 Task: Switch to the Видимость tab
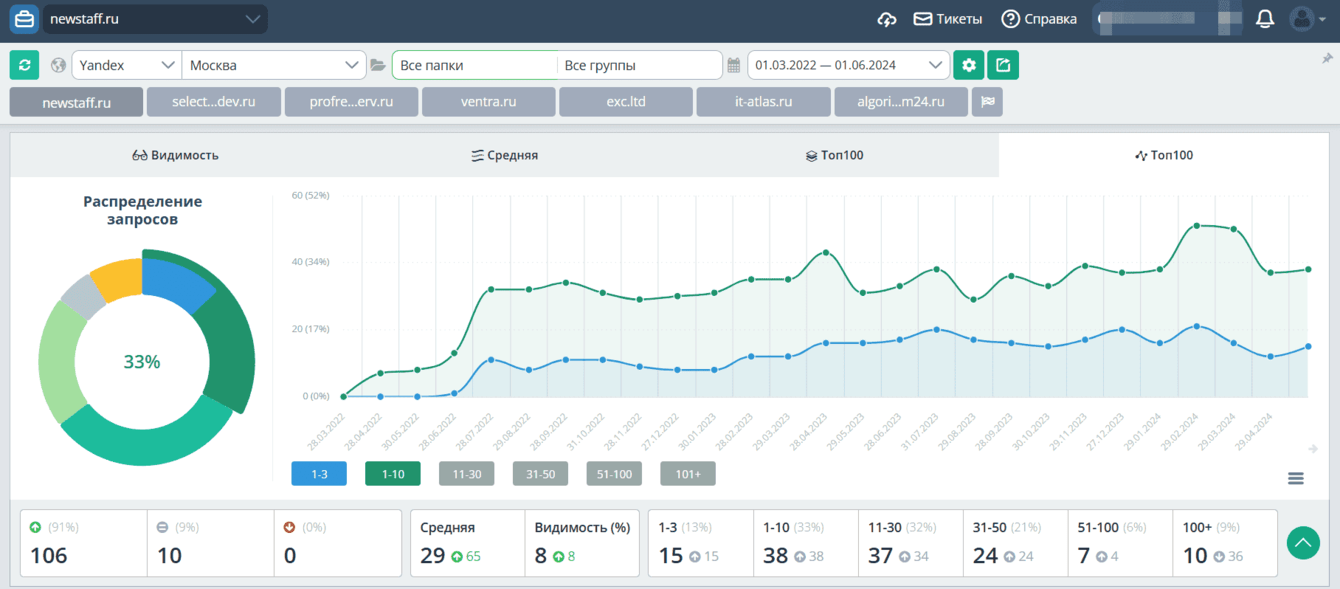pyautogui.click(x=175, y=155)
